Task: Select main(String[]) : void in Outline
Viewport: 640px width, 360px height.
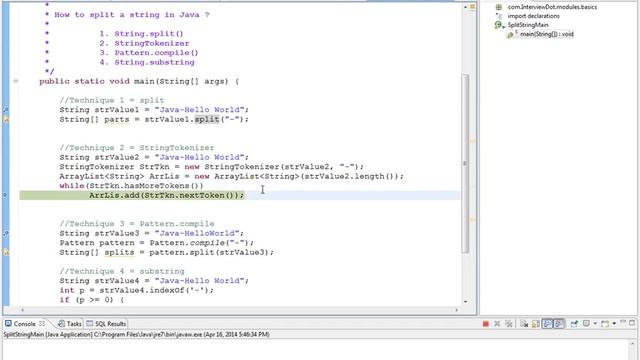Action: pos(547,34)
